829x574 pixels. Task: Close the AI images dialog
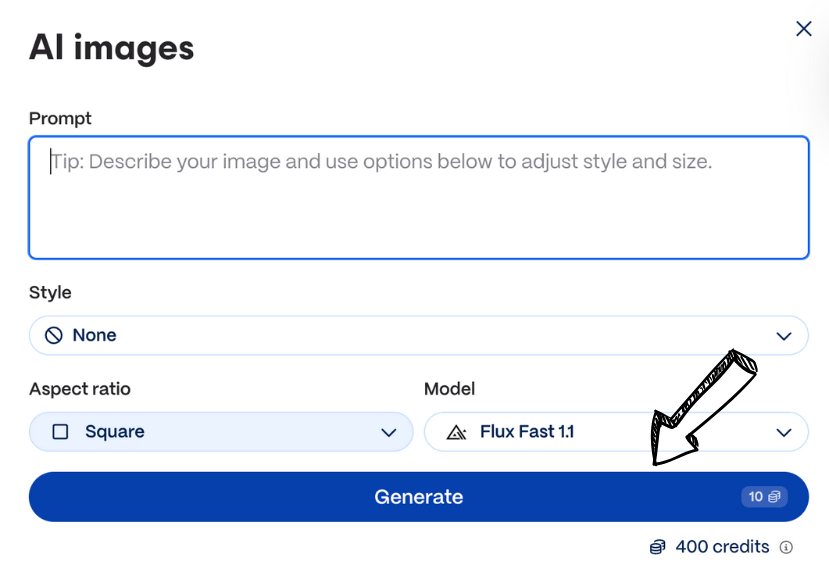point(803,29)
